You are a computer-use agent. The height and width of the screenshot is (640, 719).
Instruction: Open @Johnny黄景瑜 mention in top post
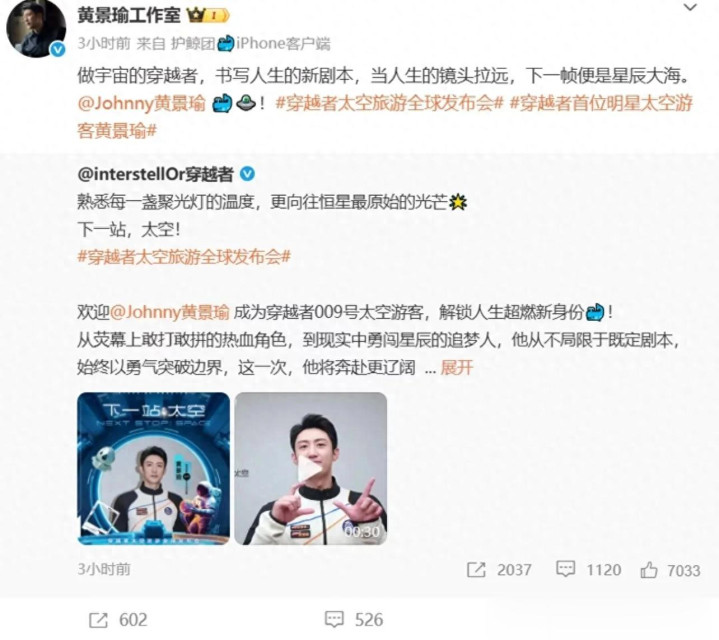141,104
